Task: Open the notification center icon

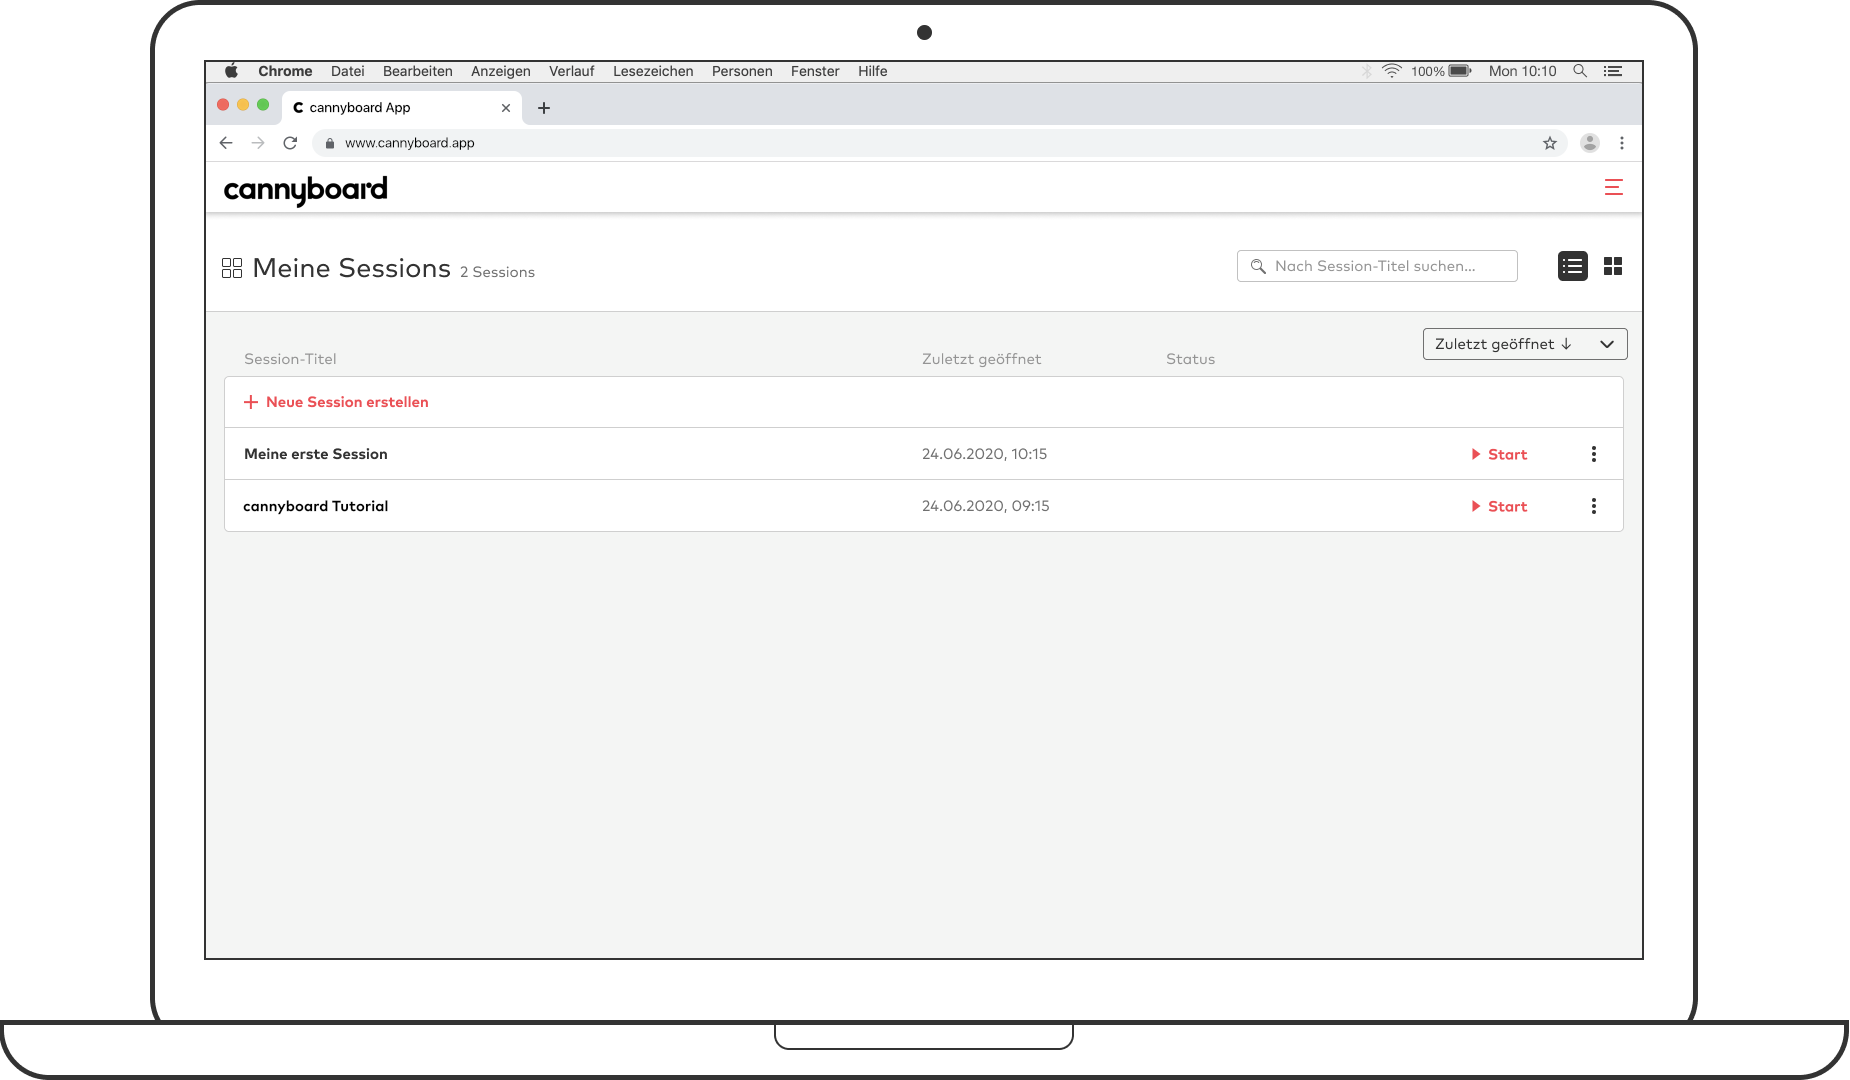Action: pos(1613,71)
